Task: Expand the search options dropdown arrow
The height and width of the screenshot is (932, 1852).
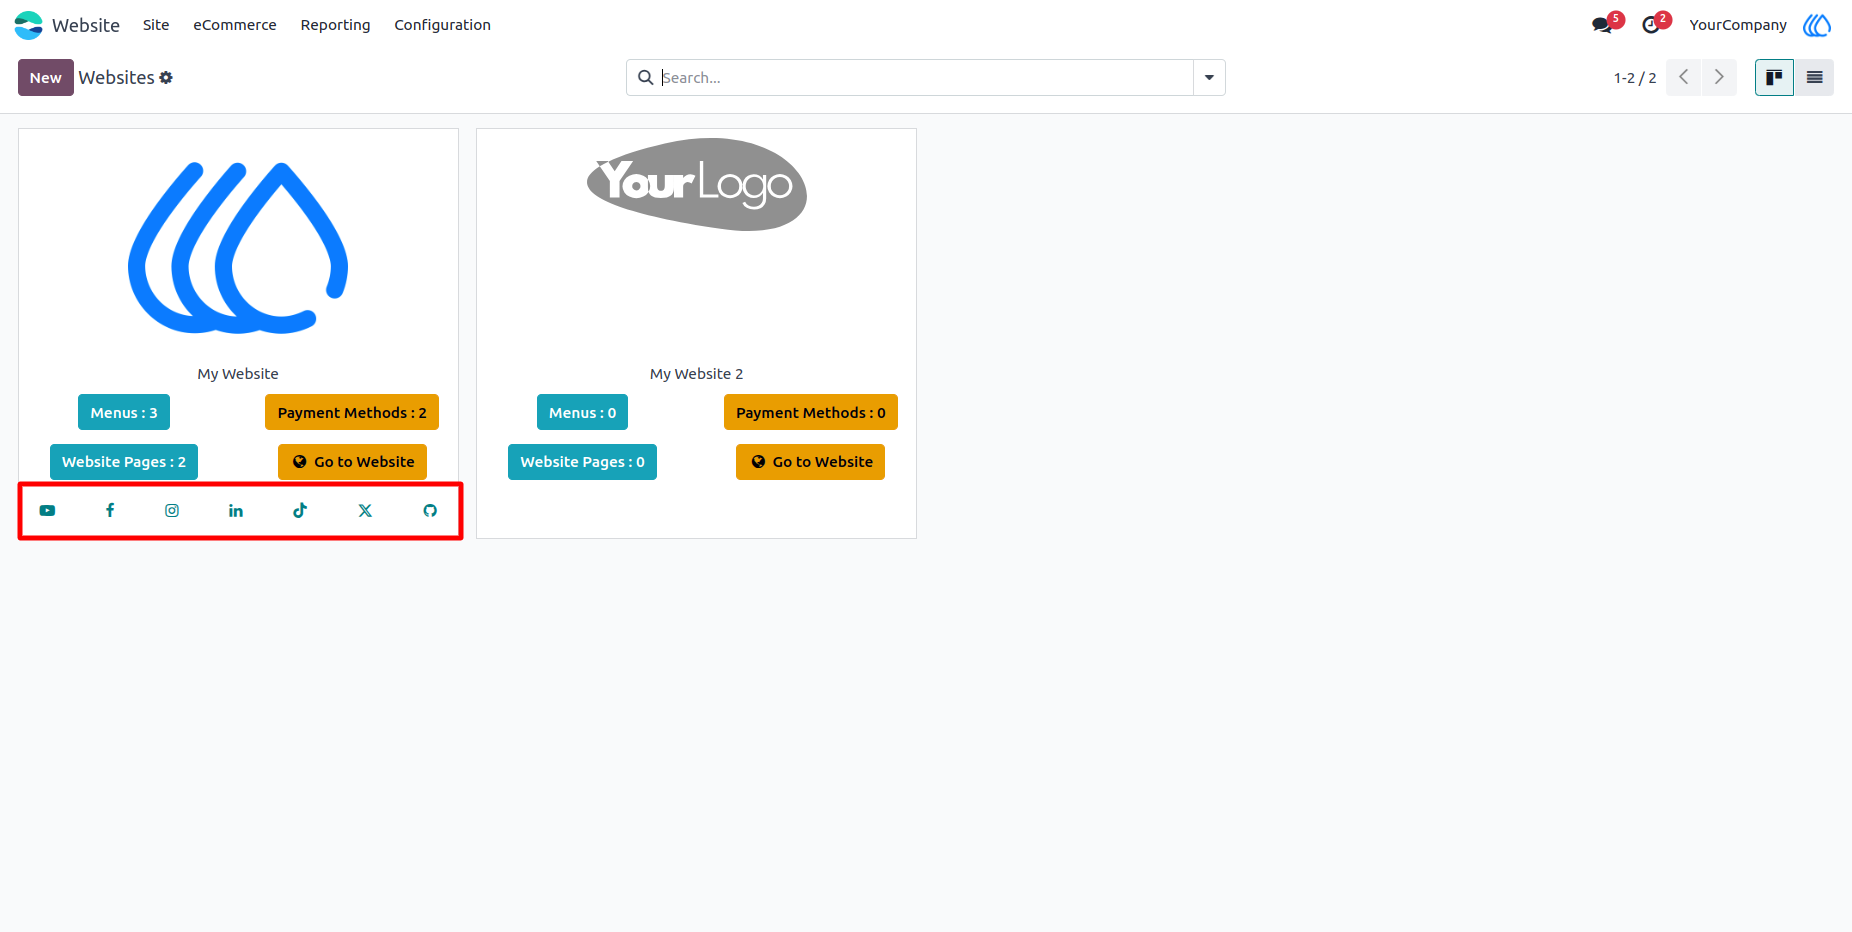Action: click(1209, 78)
